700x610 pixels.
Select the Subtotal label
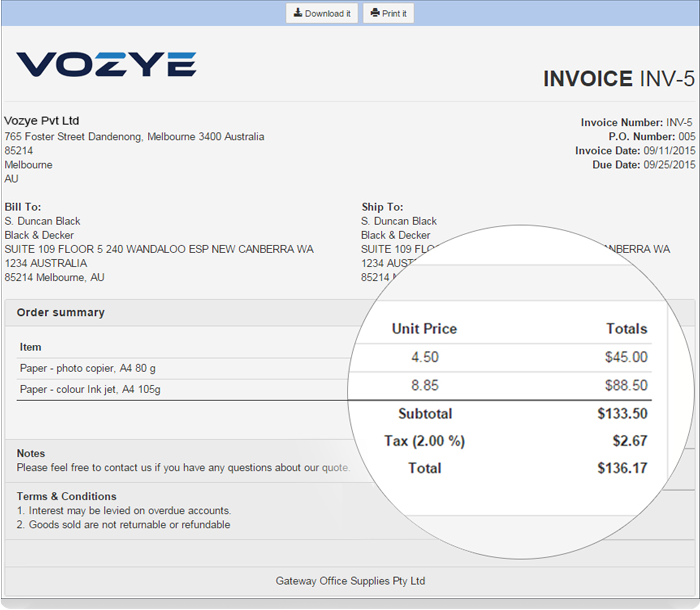[x=425, y=414]
